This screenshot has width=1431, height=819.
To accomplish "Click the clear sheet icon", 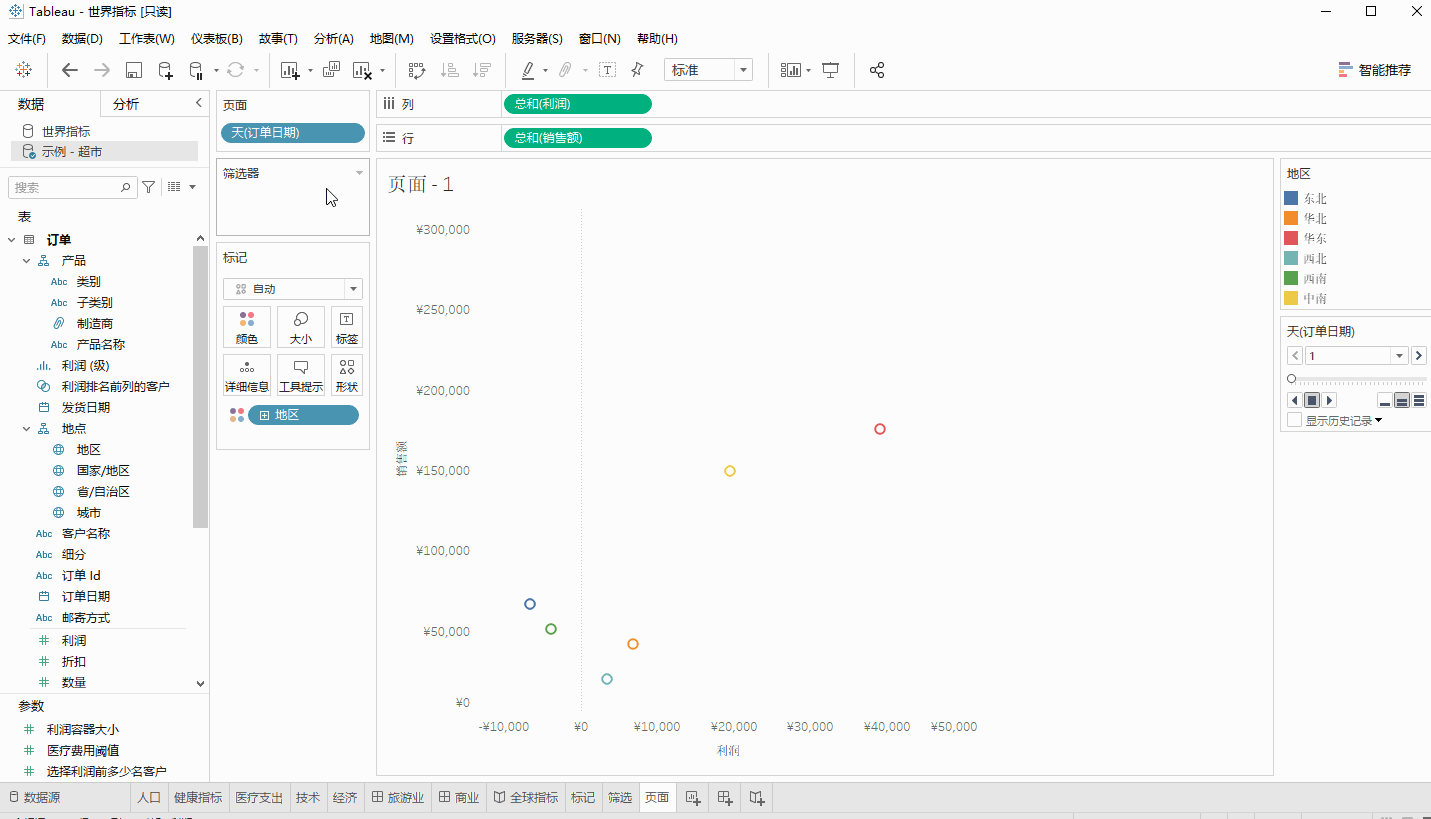I will pos(363,70).
